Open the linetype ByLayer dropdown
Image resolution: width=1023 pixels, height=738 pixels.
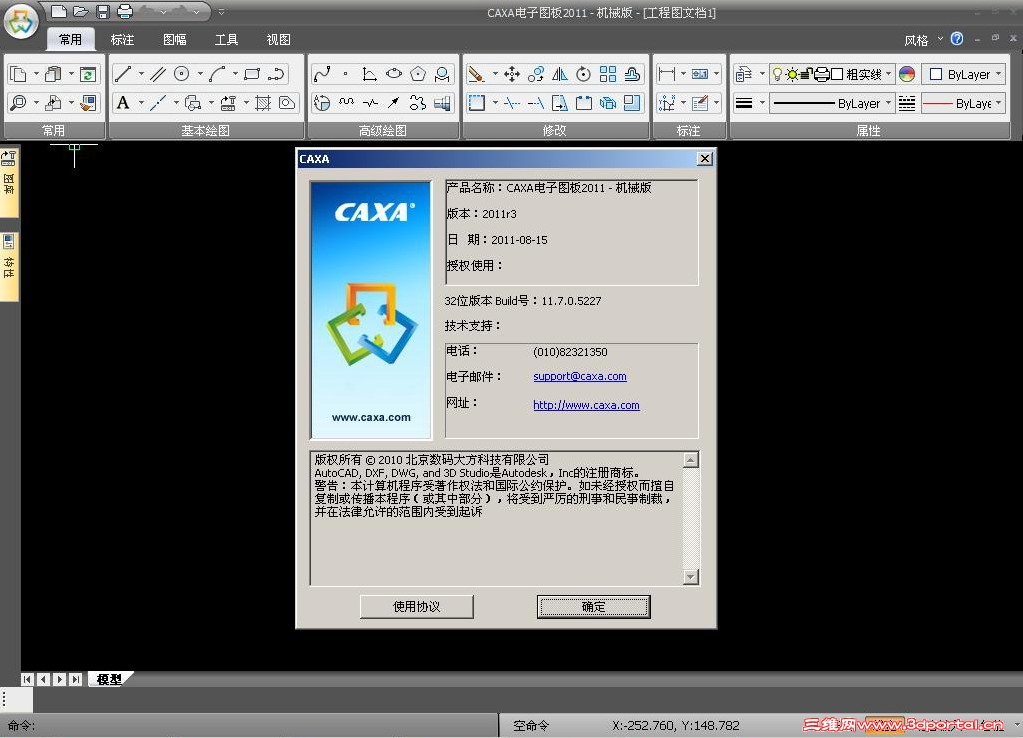[831, 103]
